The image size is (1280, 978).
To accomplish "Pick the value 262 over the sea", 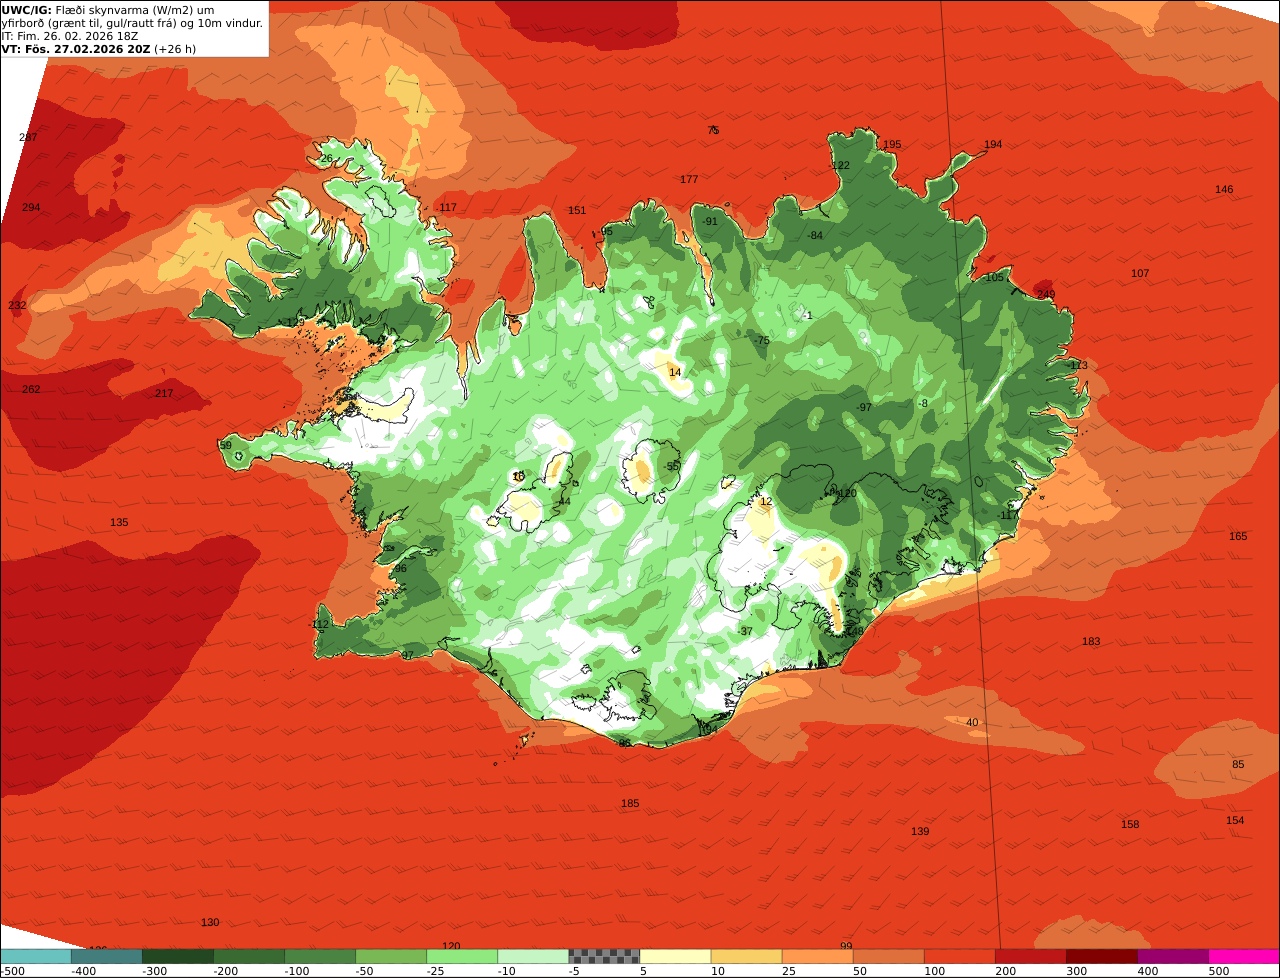I will tap(31, 389).
